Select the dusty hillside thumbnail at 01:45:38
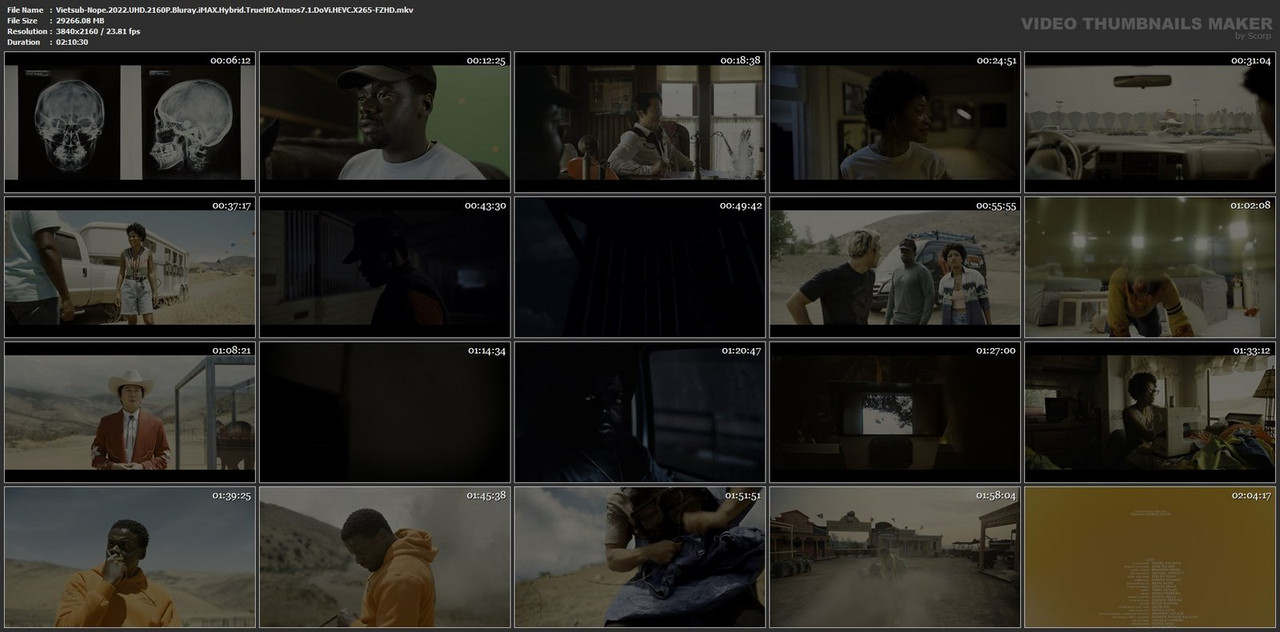The width and height of the screenshot is (1280, 632). pyautogui.click(x=385, y=557)
